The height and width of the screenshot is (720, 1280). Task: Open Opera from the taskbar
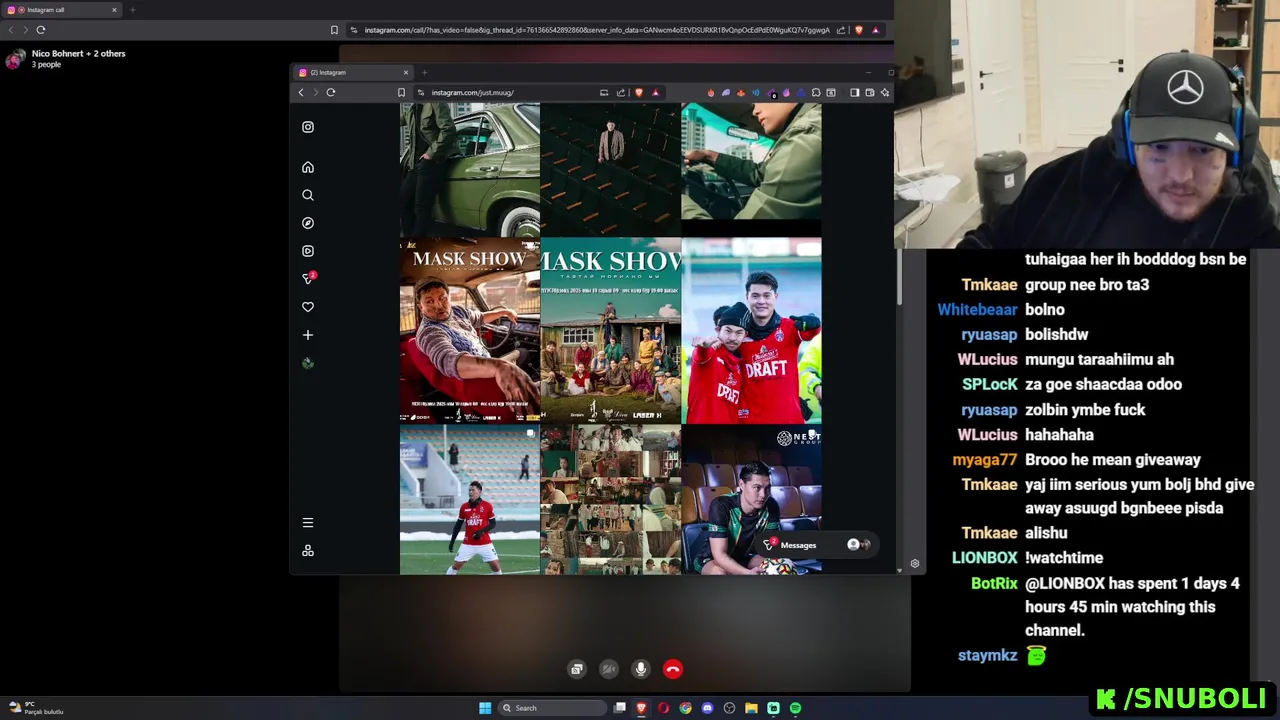coord(663,708)
